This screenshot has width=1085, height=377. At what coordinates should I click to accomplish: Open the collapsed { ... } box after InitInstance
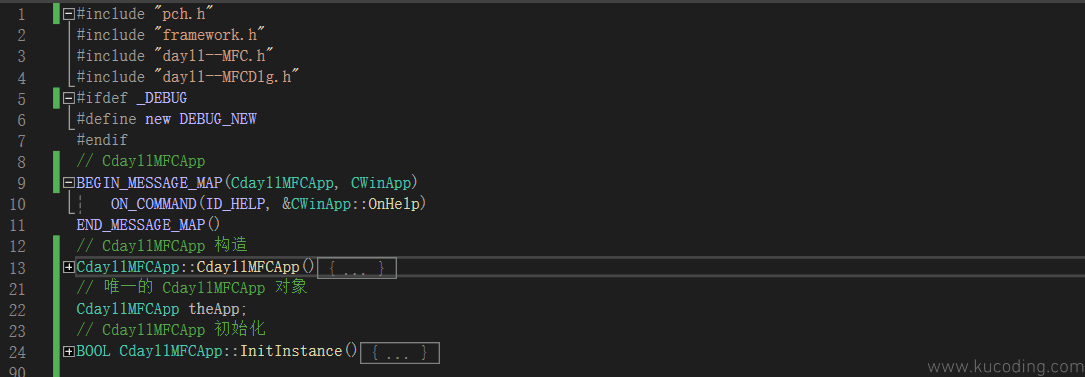[x=400, y=352]
